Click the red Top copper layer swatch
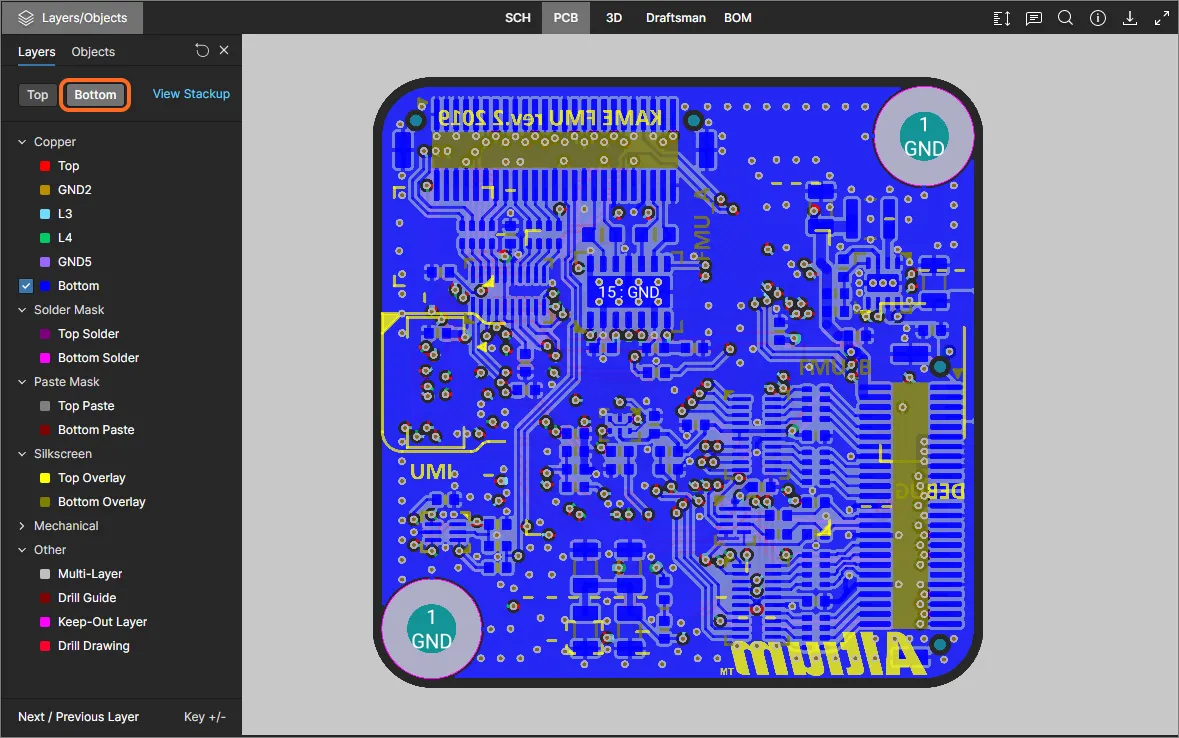This screenshot has height=738, width=1179. click(x=45, y=166)
